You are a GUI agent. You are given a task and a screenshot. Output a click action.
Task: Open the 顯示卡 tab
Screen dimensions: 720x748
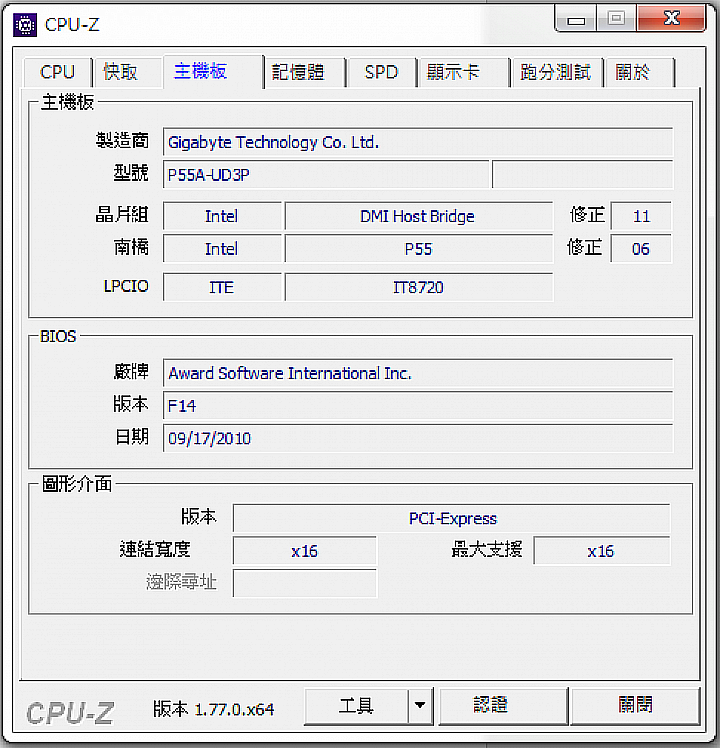[x=463, y=73]
